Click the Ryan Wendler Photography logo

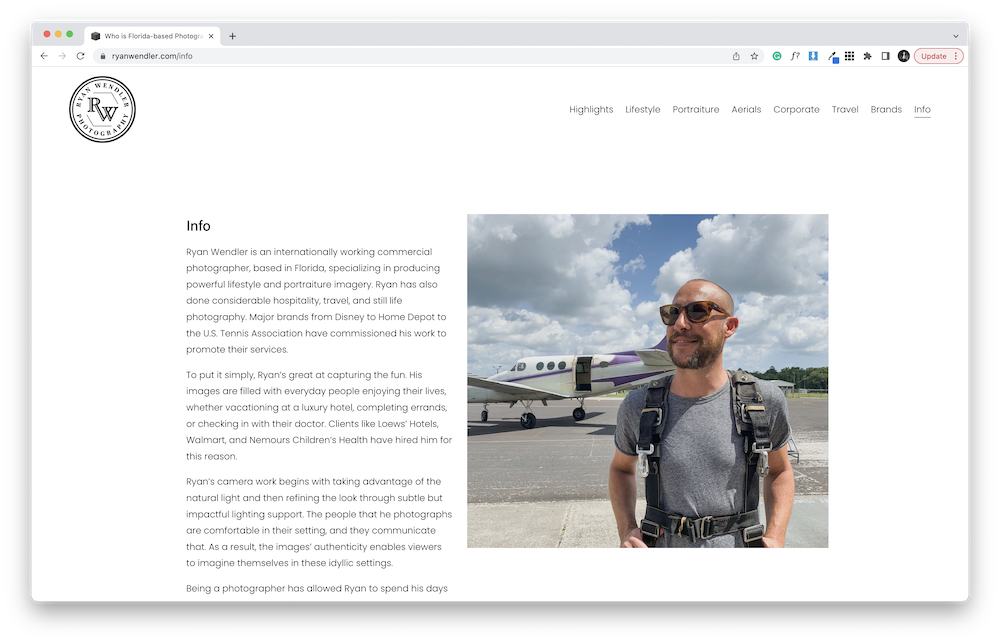pos(102,109)
